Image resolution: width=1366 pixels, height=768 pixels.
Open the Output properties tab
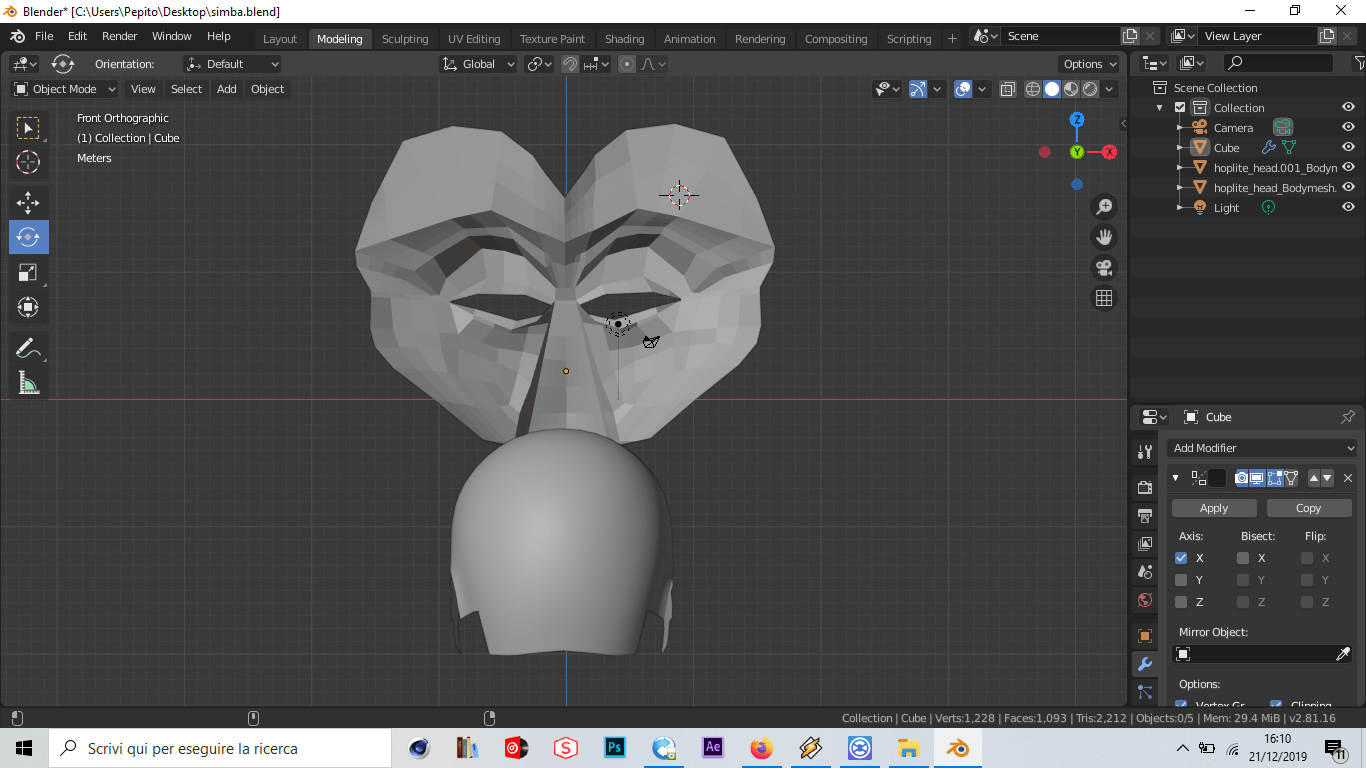(1145, 516)
